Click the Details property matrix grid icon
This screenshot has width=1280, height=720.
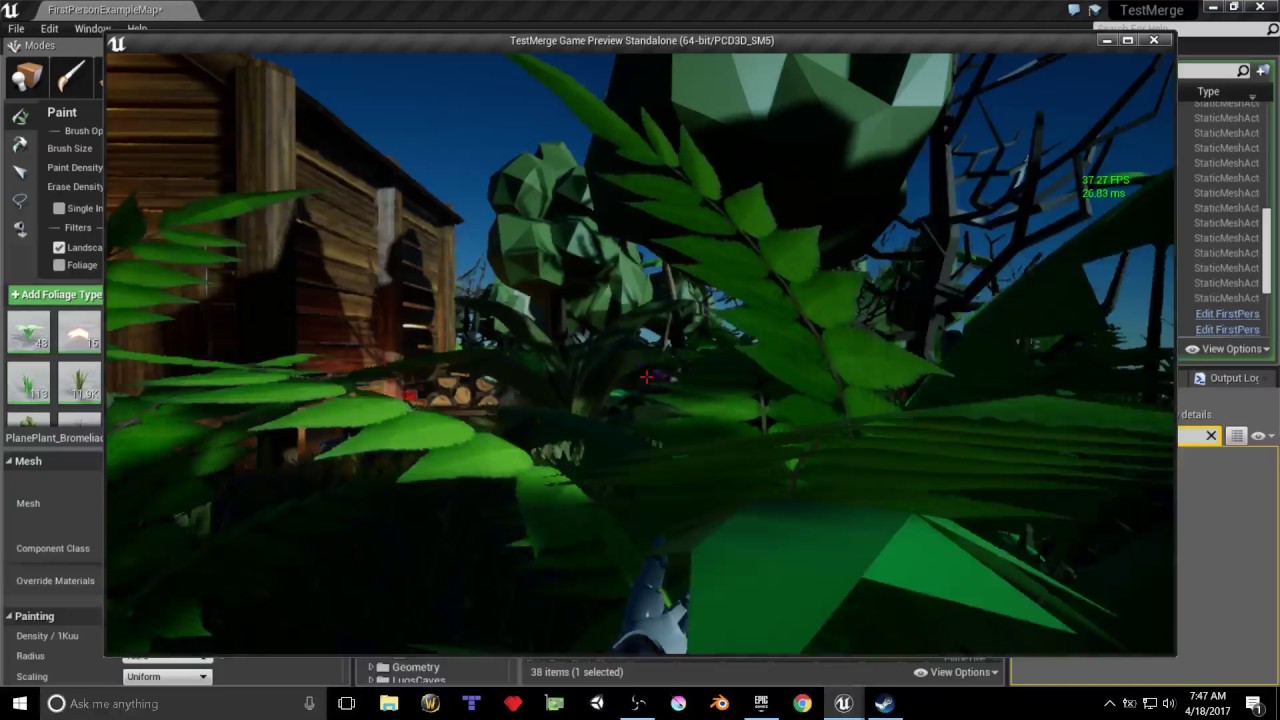point(1237,436)
